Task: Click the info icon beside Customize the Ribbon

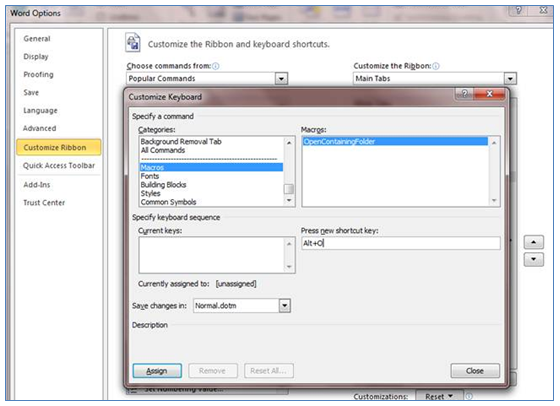Action: tap(436, 66)
